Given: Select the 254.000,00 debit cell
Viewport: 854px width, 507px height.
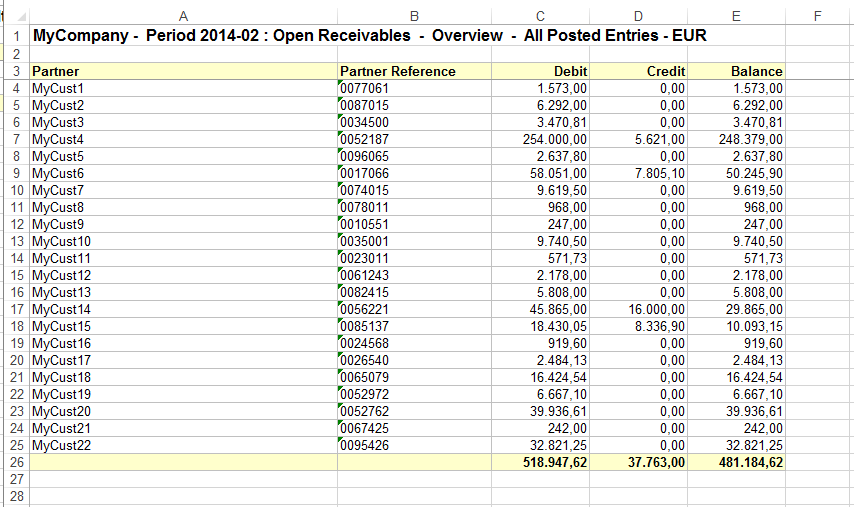Looking at the screenshot, I should [x=540, y=139].
